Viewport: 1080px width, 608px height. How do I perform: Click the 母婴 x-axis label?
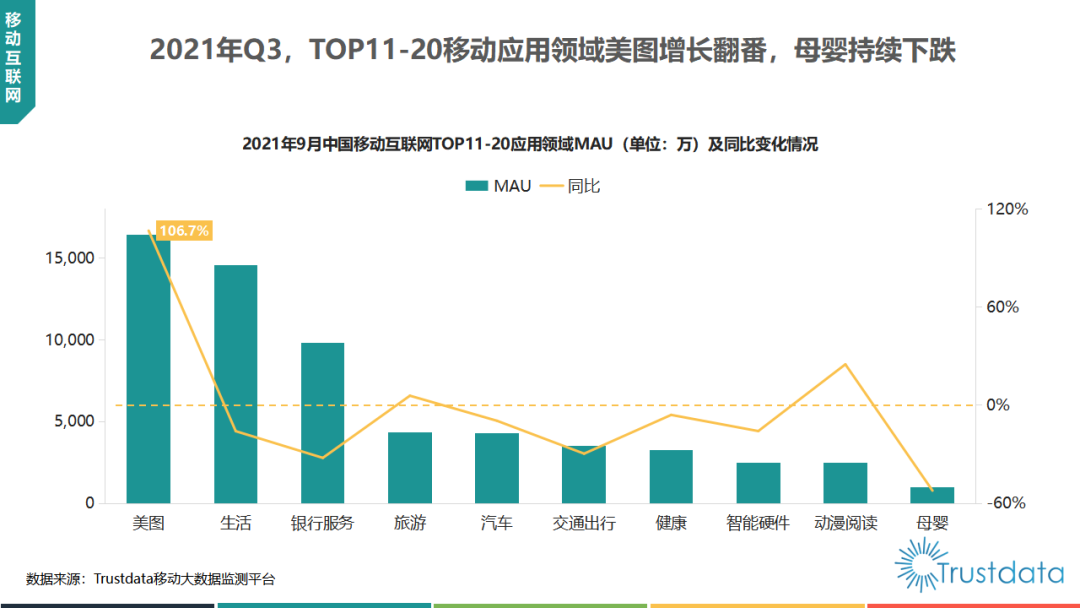(932, 523)
